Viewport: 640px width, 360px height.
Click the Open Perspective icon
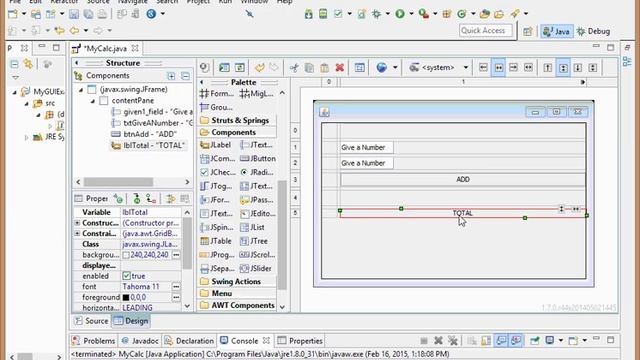528,31
